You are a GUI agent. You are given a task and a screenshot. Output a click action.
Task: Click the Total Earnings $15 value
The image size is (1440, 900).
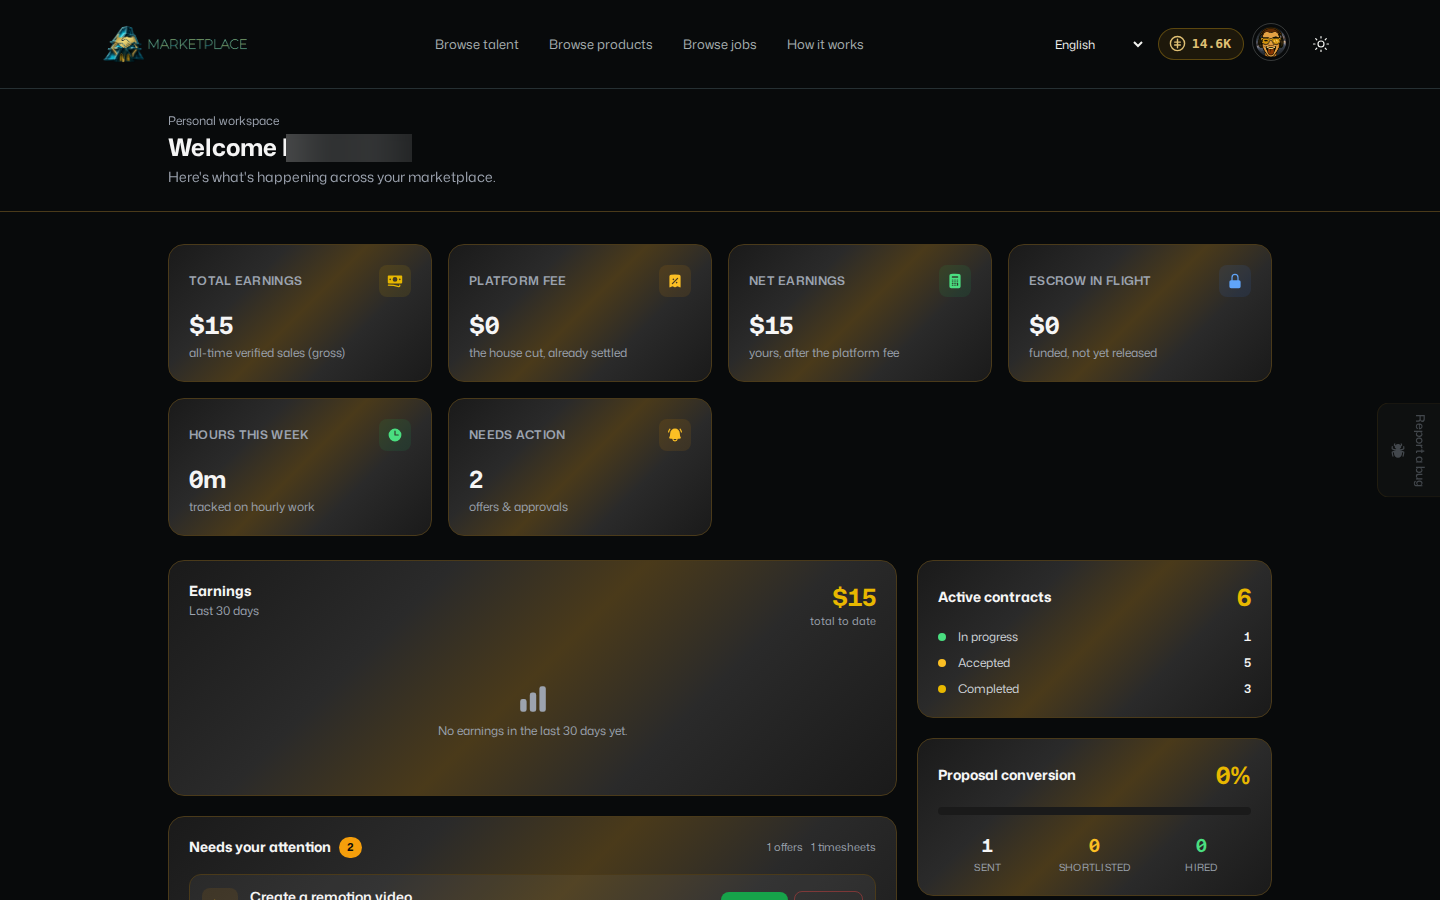pyautogui.click(x=211, y=326)
